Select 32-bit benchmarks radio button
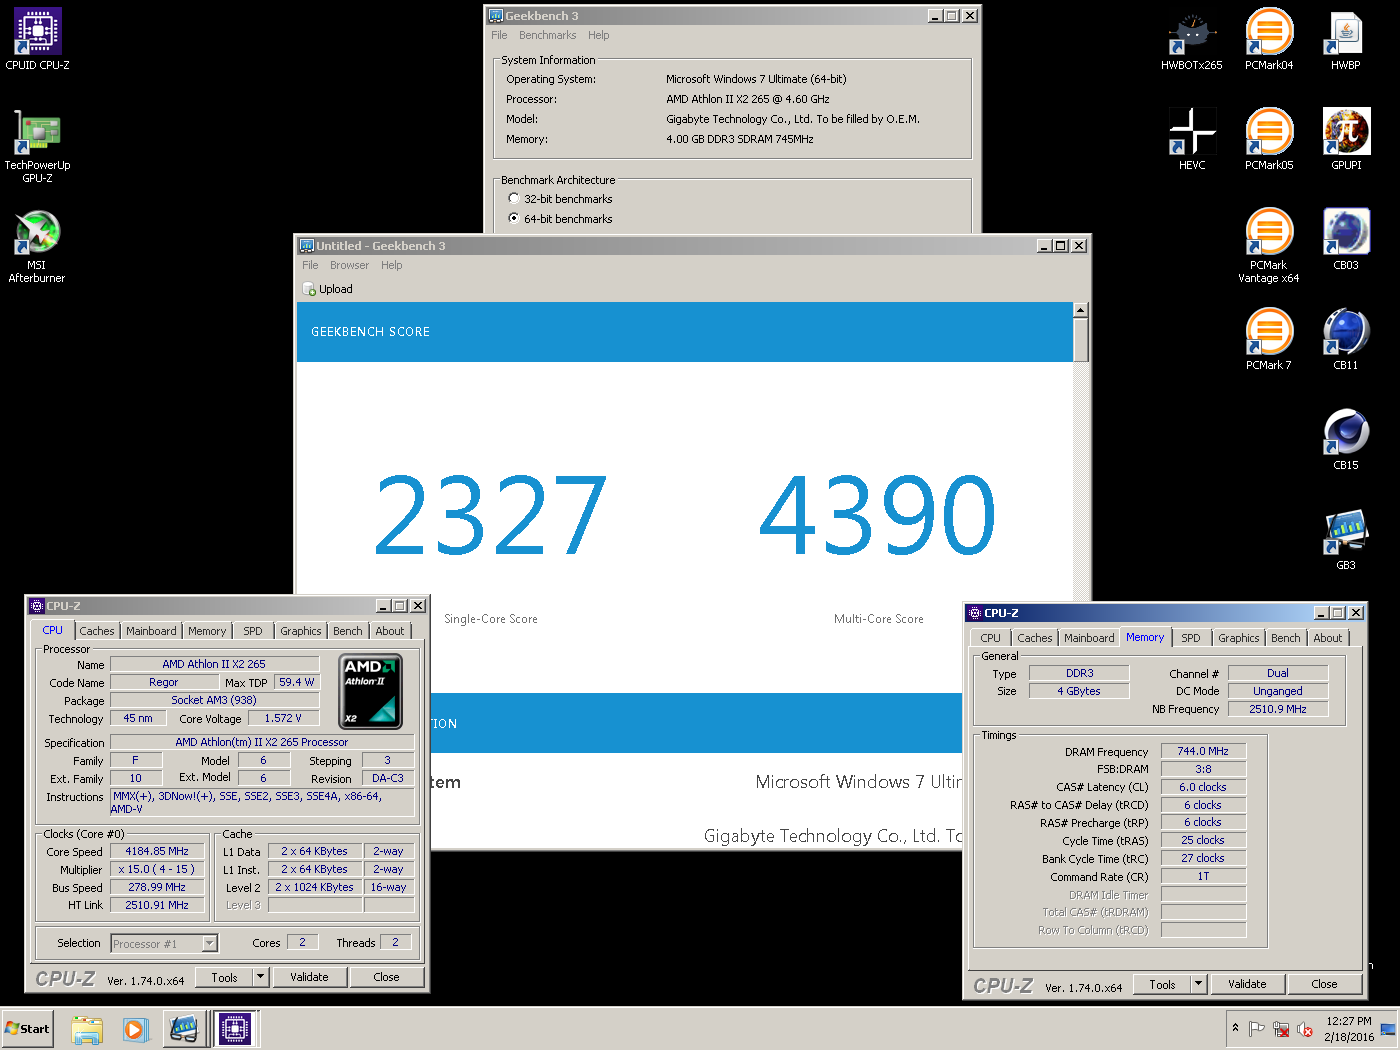This screenshot has height=1050, width=1400. click(x=514, y=198)
